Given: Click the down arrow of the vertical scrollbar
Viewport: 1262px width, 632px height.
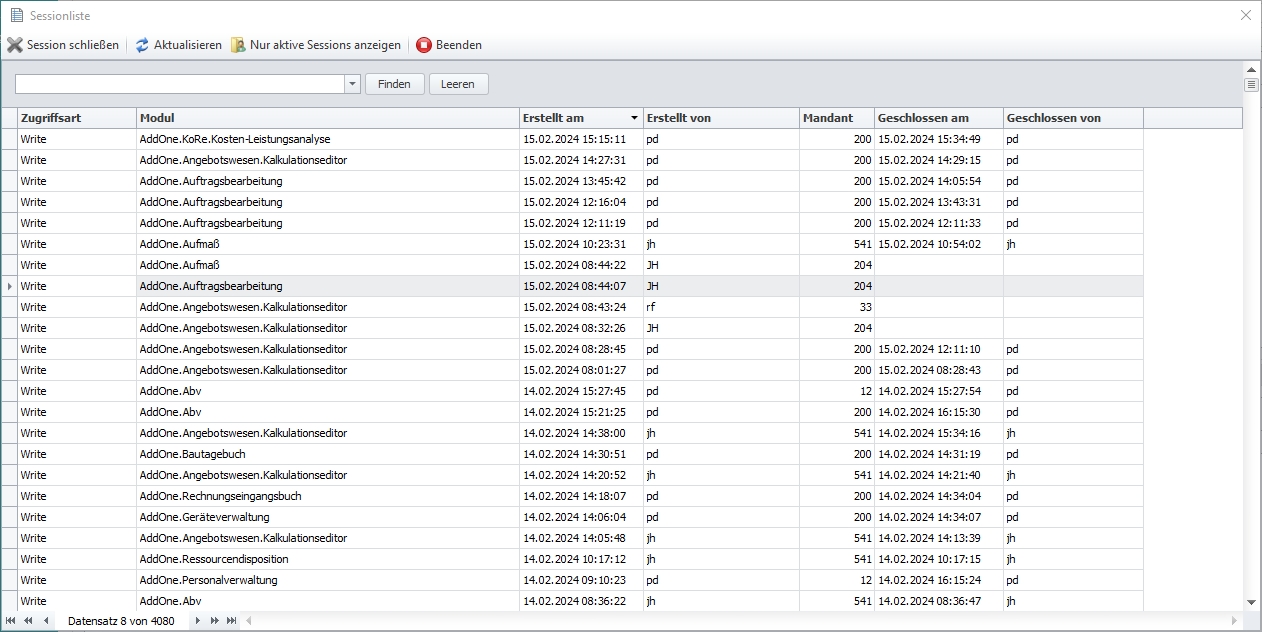Looking at the screenshot, I should pos(1252,604).
